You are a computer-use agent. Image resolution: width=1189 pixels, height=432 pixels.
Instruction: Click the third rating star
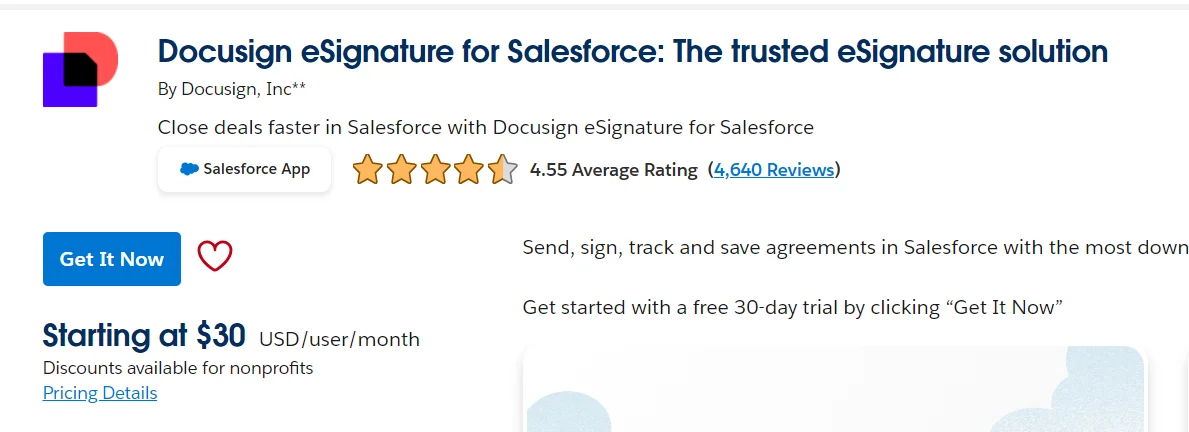tap(435, 170)
